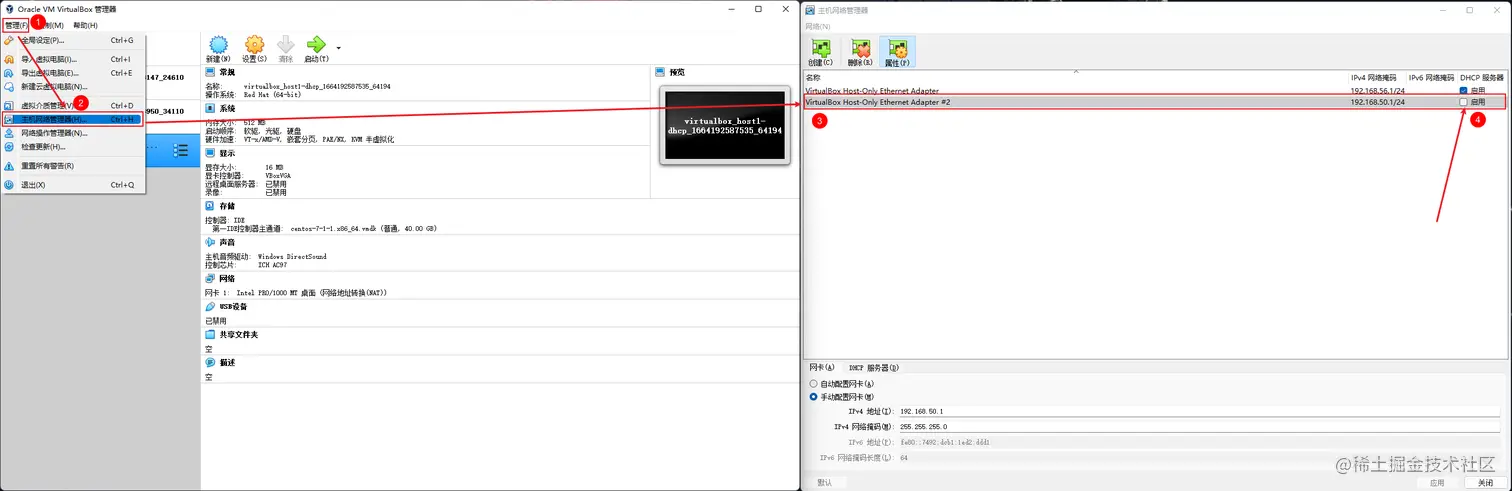The height and width of the screenshot is (491, 1512).
Task: Click the 新建(N) new VM toolbar icon
Action: [x=219, y=48]
